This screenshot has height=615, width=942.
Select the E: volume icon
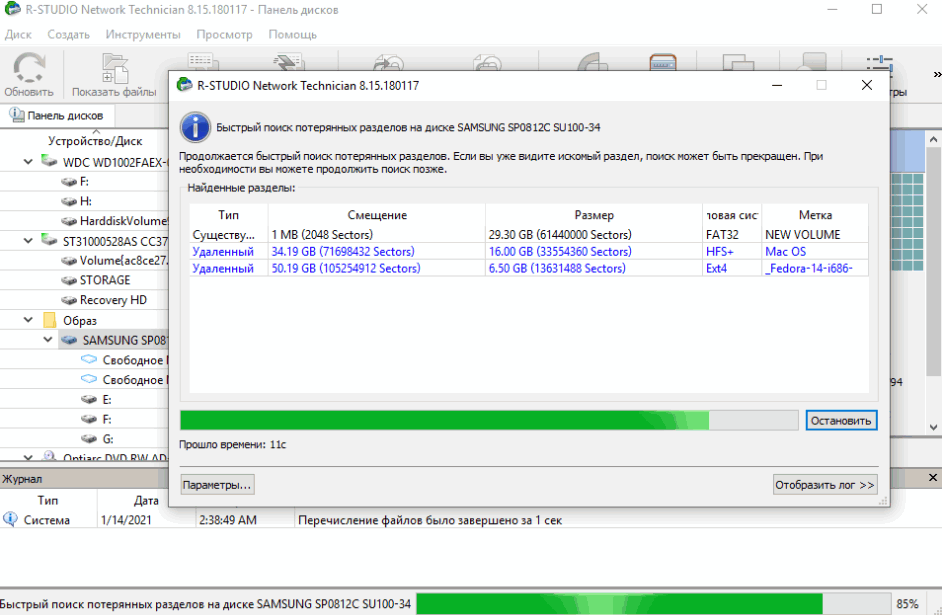89,399
